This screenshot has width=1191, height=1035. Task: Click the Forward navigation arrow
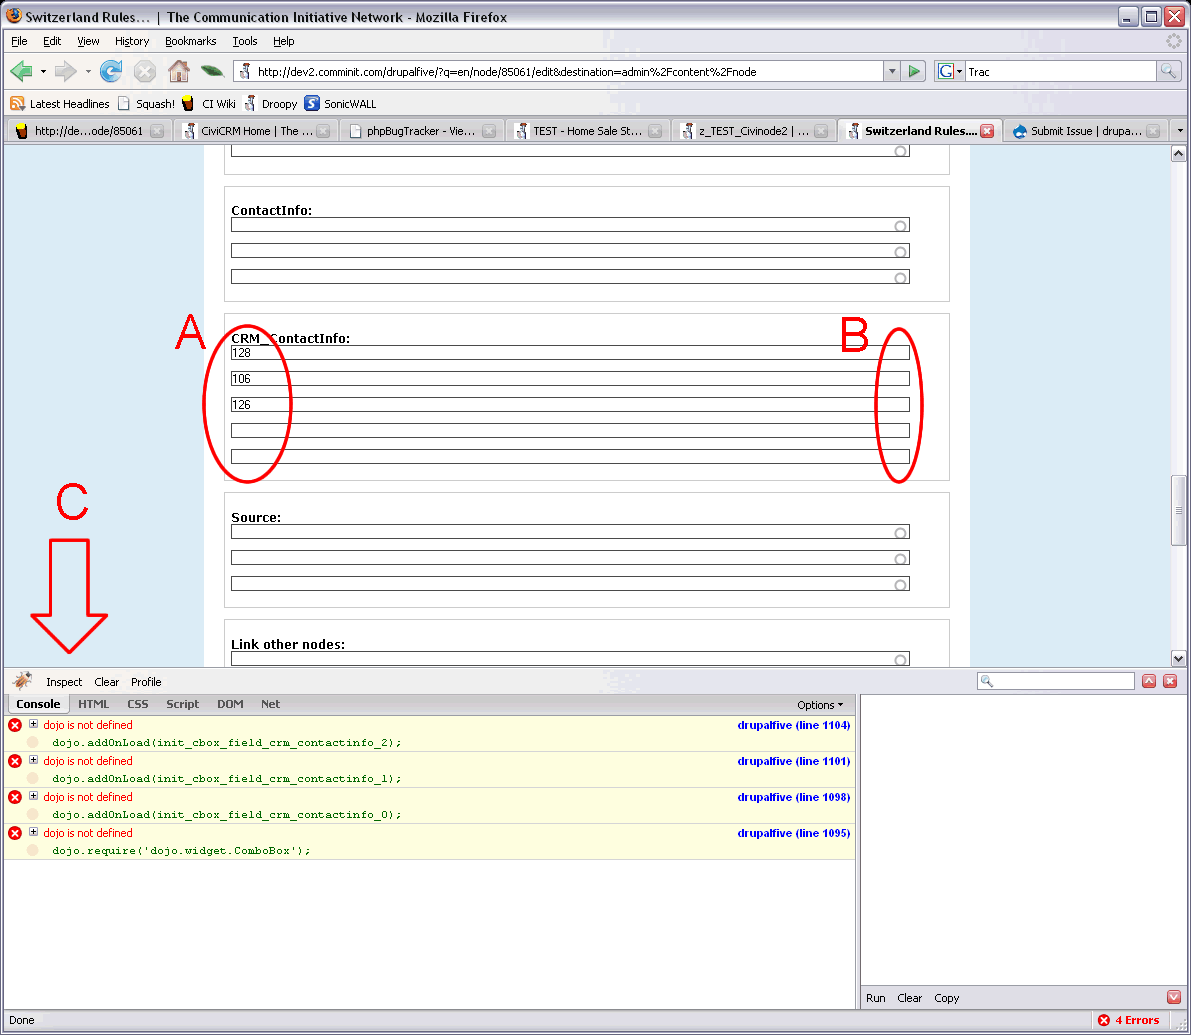click(65, 71)
